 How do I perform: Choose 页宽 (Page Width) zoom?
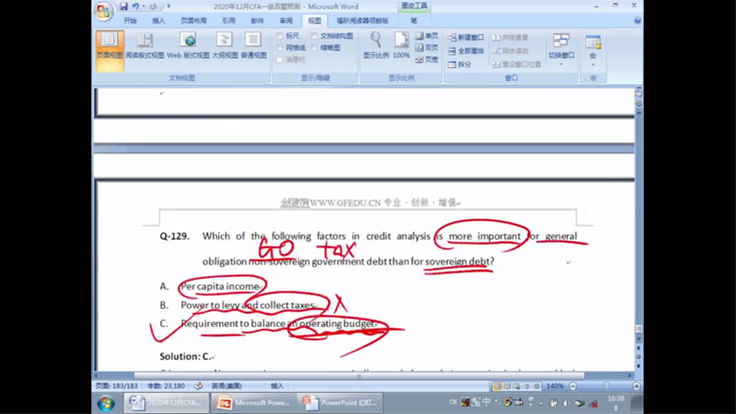point(427,60)
